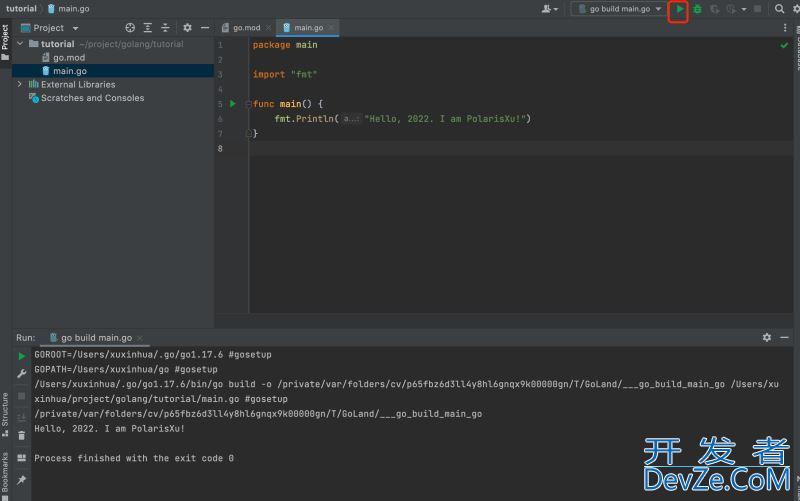Click the gray Stop square in top toolbar
The image size is (800, 501).
coord(758,9)
